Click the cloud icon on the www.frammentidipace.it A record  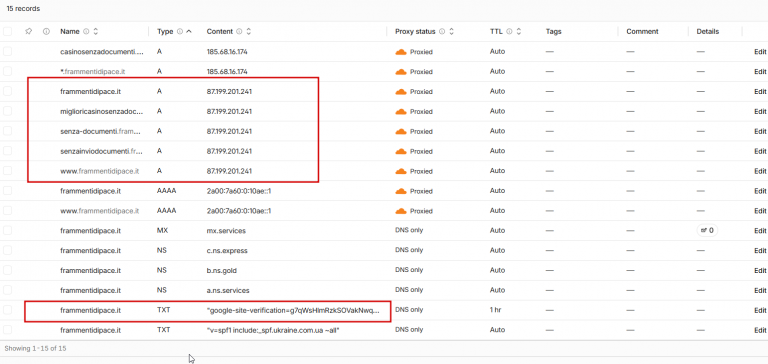click(401, 171)
